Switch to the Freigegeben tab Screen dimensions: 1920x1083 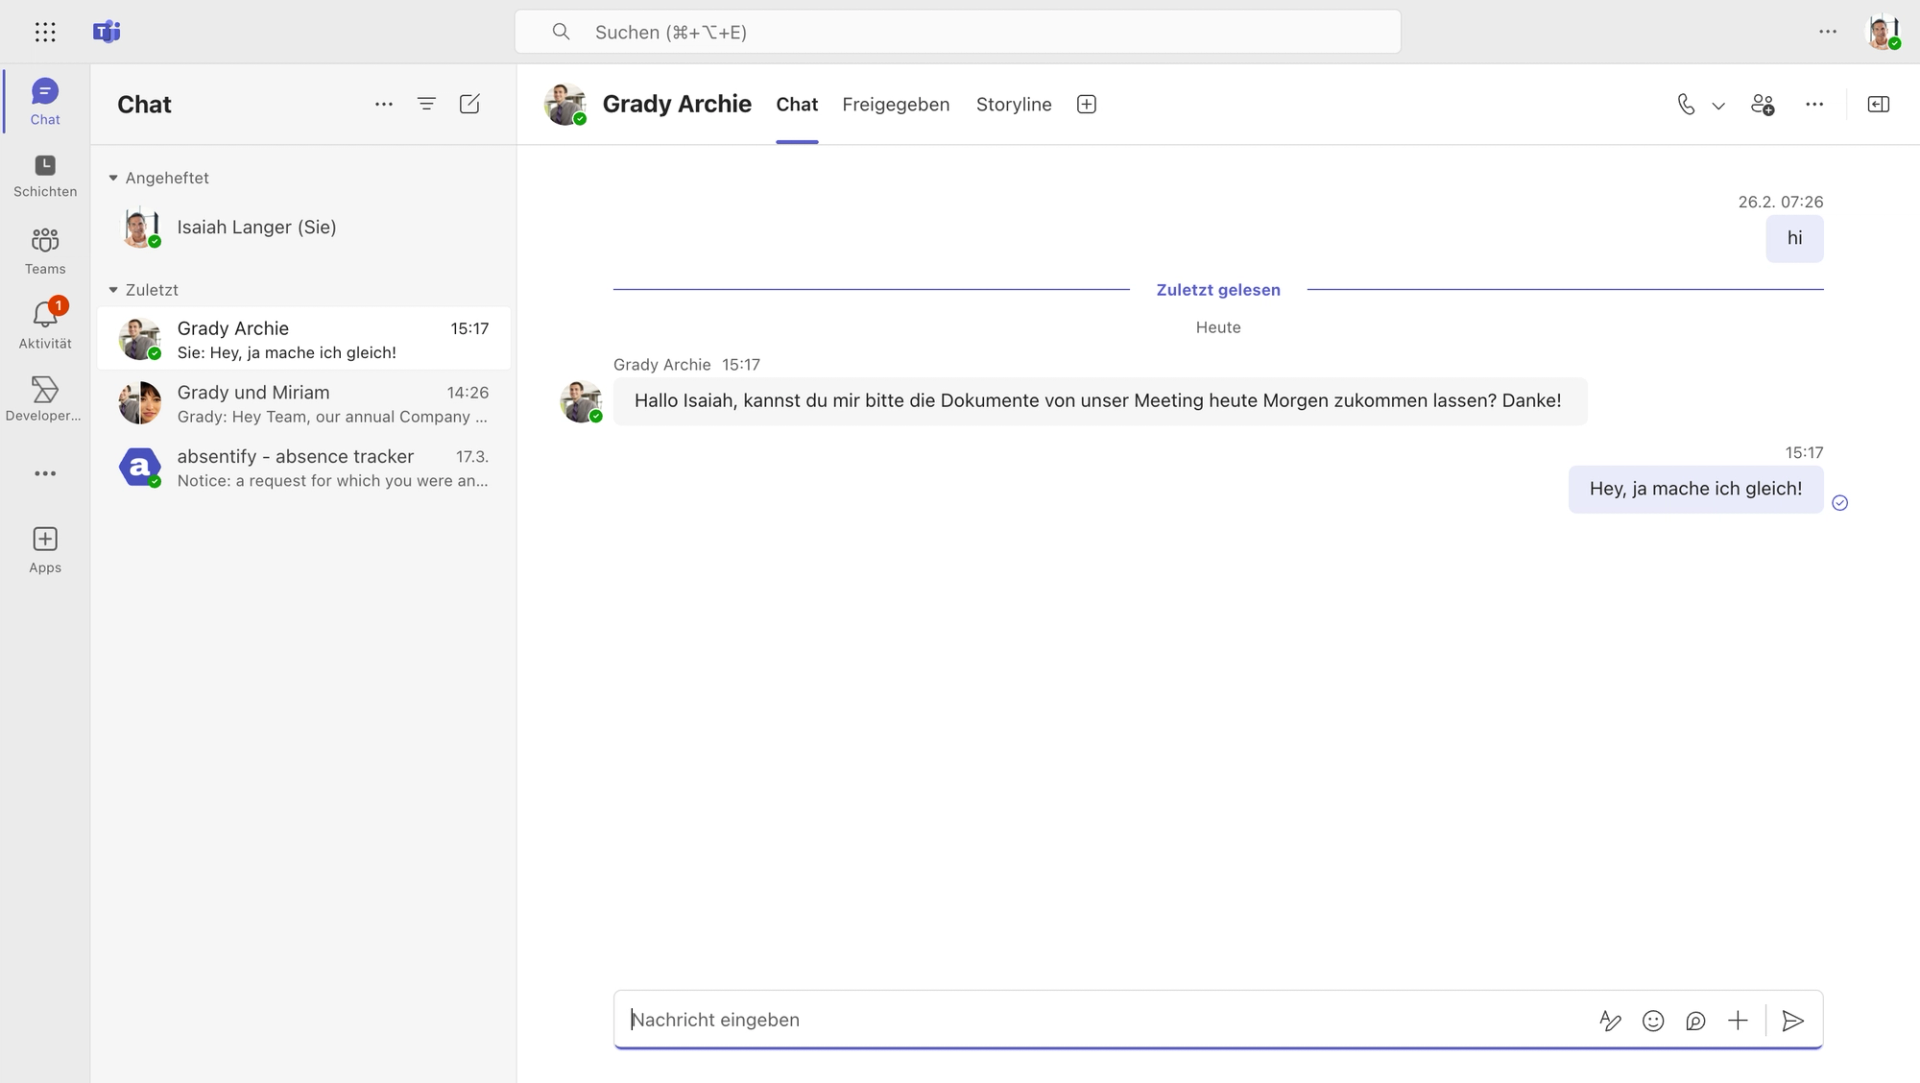click(895, 104)
